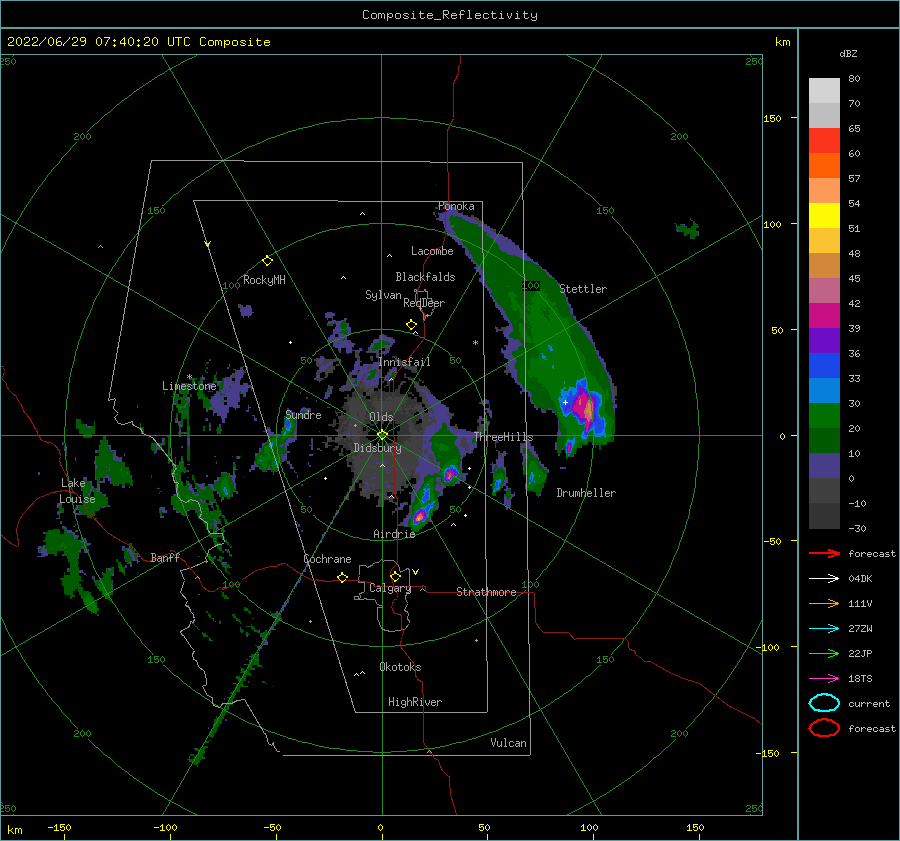Click the orange 111V arrow icon
This screenshot has height=841, width=900.
tap(824, 603)
